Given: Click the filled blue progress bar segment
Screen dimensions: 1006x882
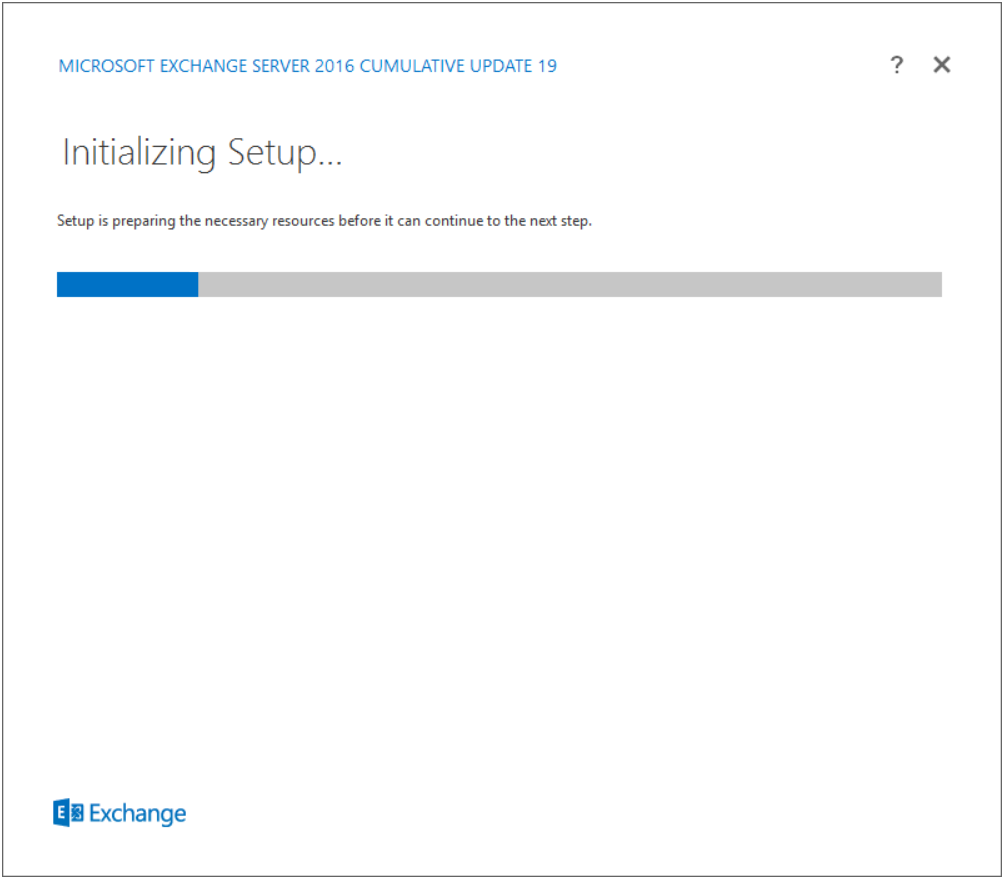Looking at the screenshot, I should pyautogui.click(x=127, y=284).
